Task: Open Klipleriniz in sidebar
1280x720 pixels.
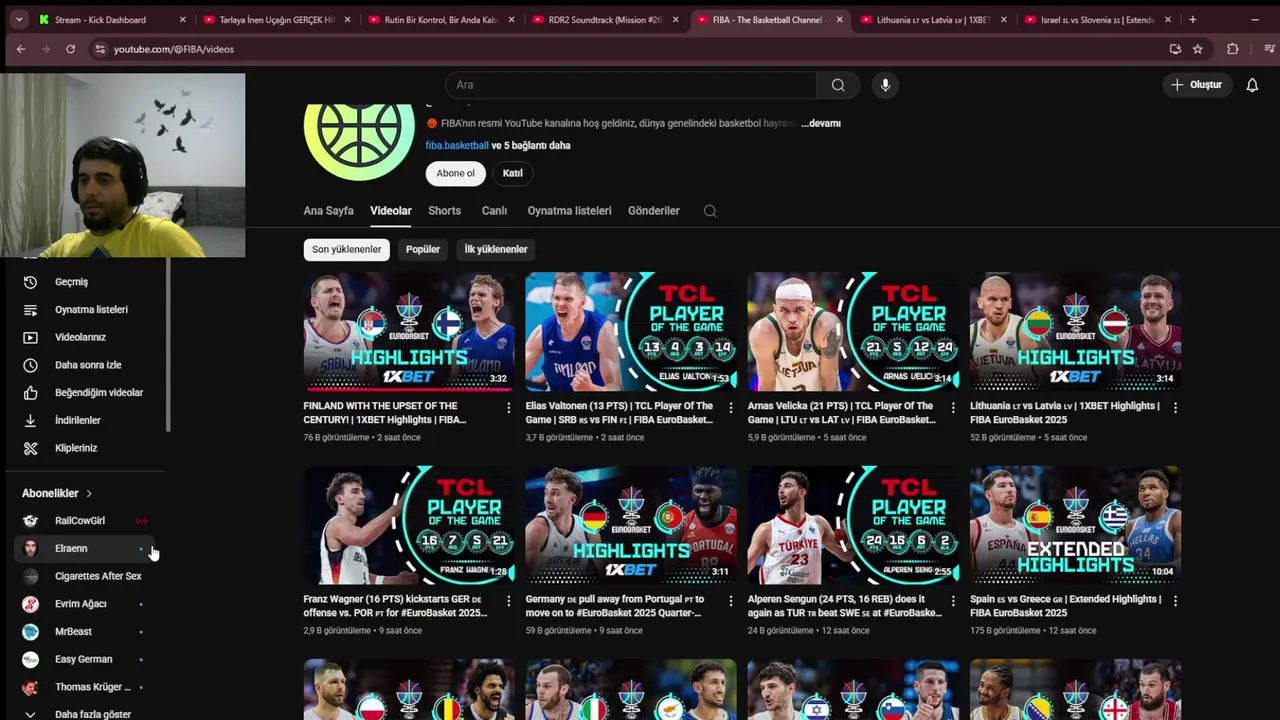Action: (85, 448)
